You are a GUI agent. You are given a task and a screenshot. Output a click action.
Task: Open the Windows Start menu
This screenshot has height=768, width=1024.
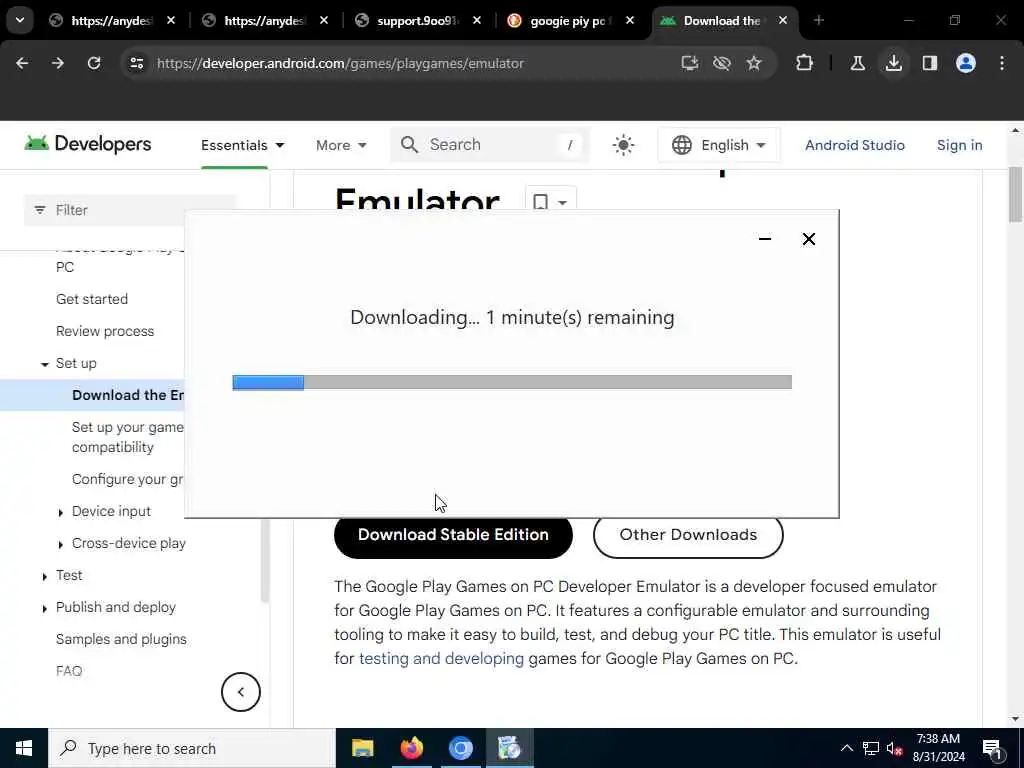pos(24,748)
